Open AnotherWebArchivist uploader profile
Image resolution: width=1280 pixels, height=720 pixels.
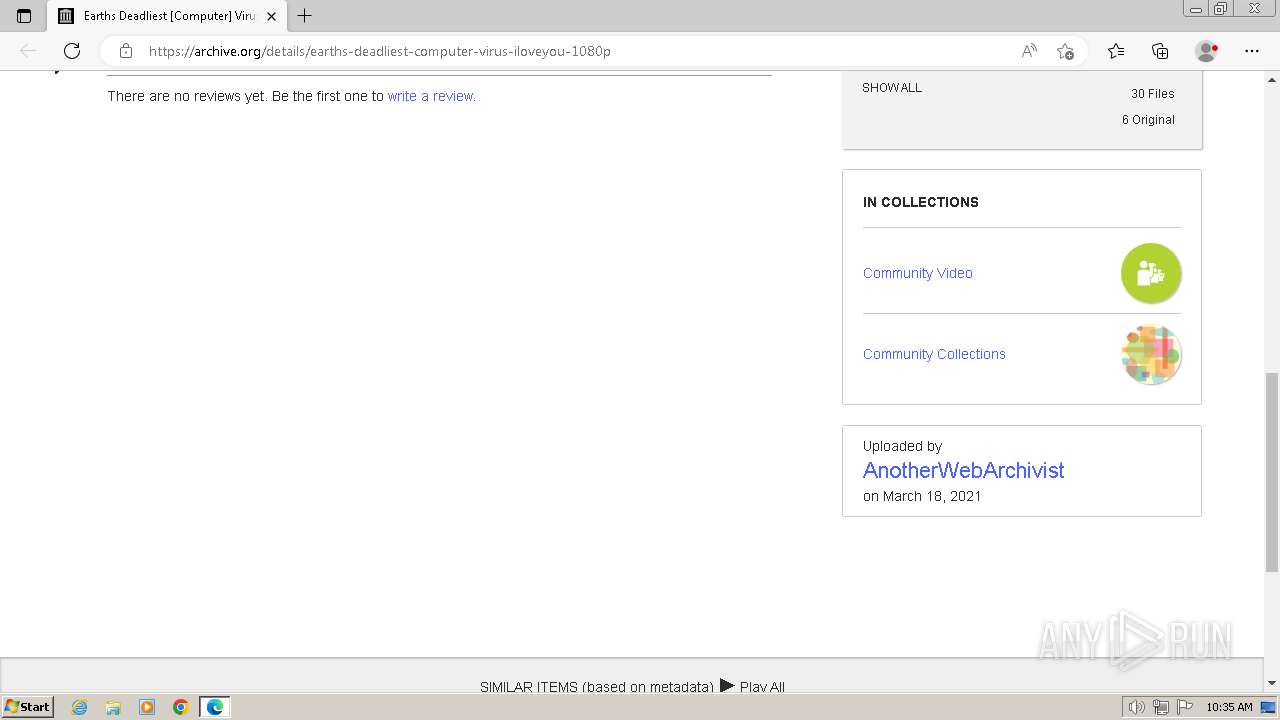[963, 470]
